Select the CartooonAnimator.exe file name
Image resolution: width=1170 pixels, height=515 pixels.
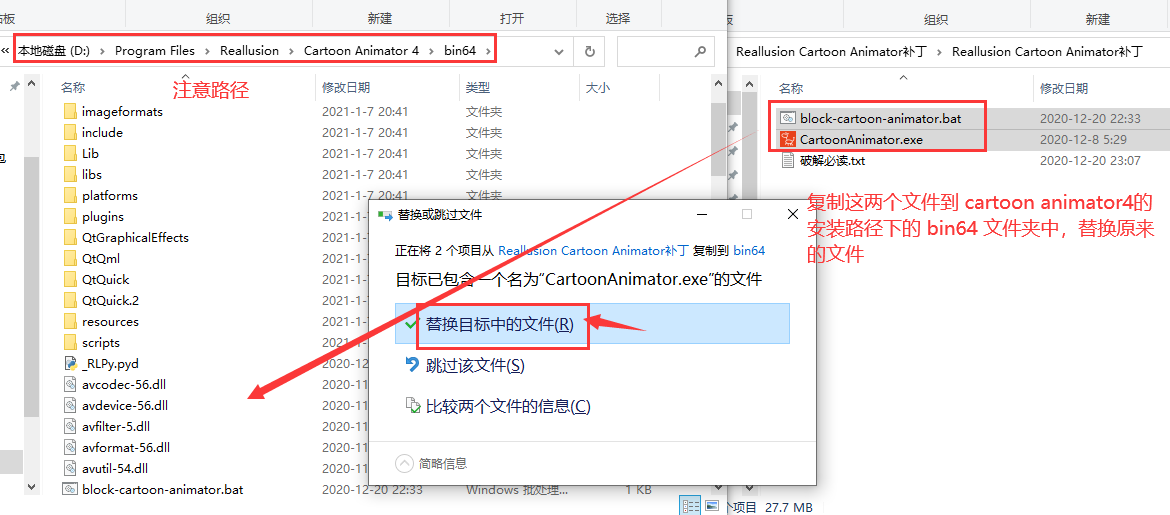(x=861, y=139)
